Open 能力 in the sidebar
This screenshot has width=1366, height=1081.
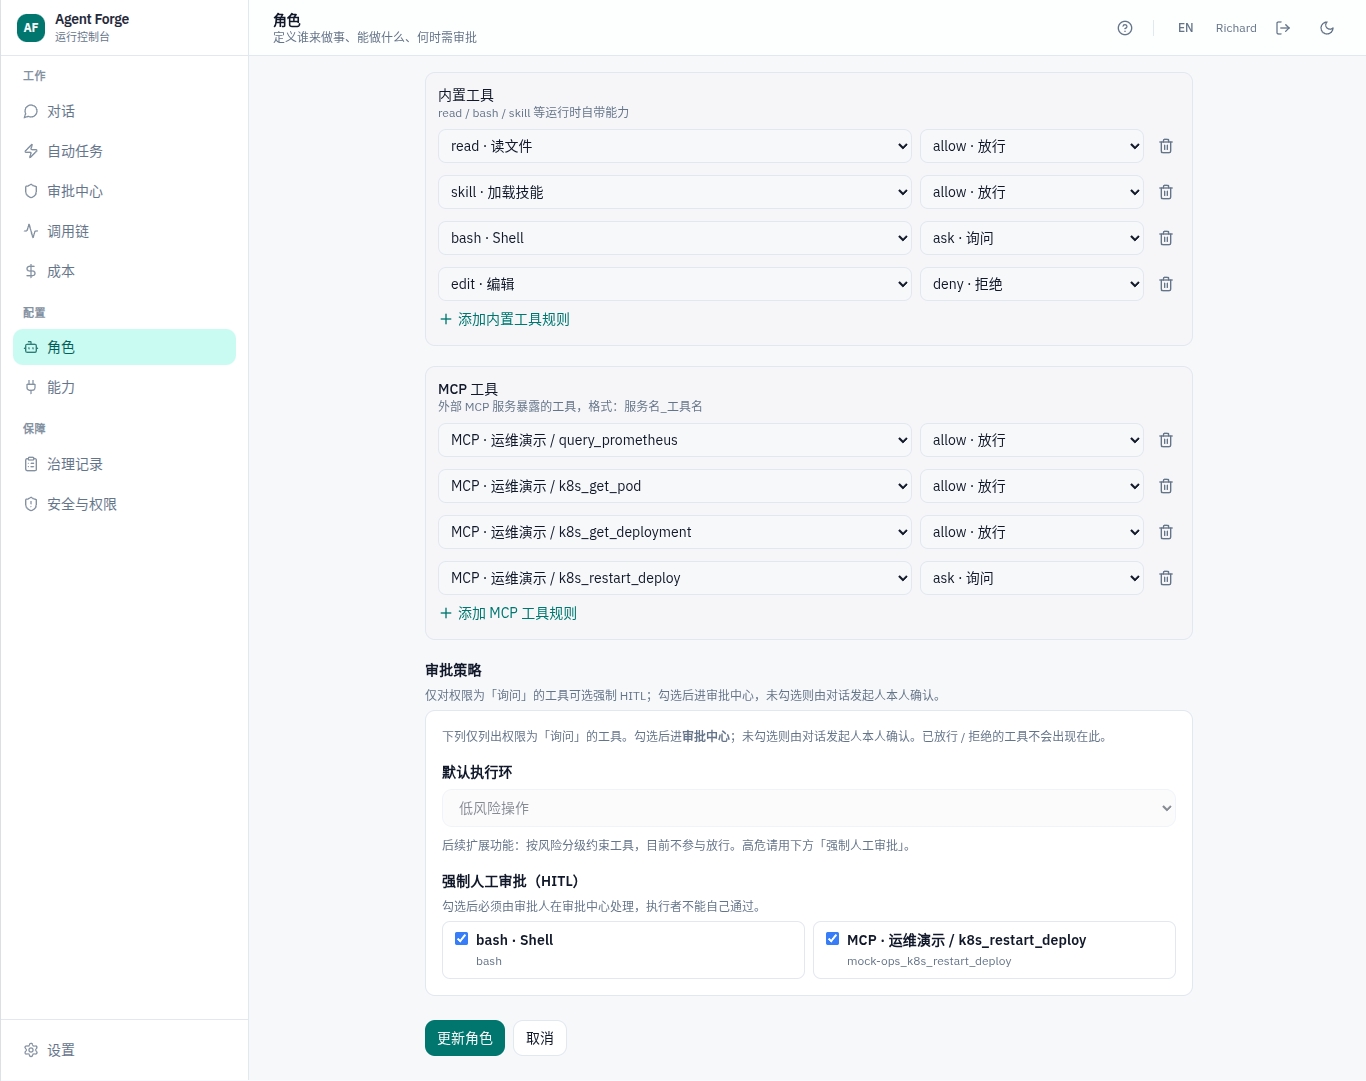(x=124, y=387)
